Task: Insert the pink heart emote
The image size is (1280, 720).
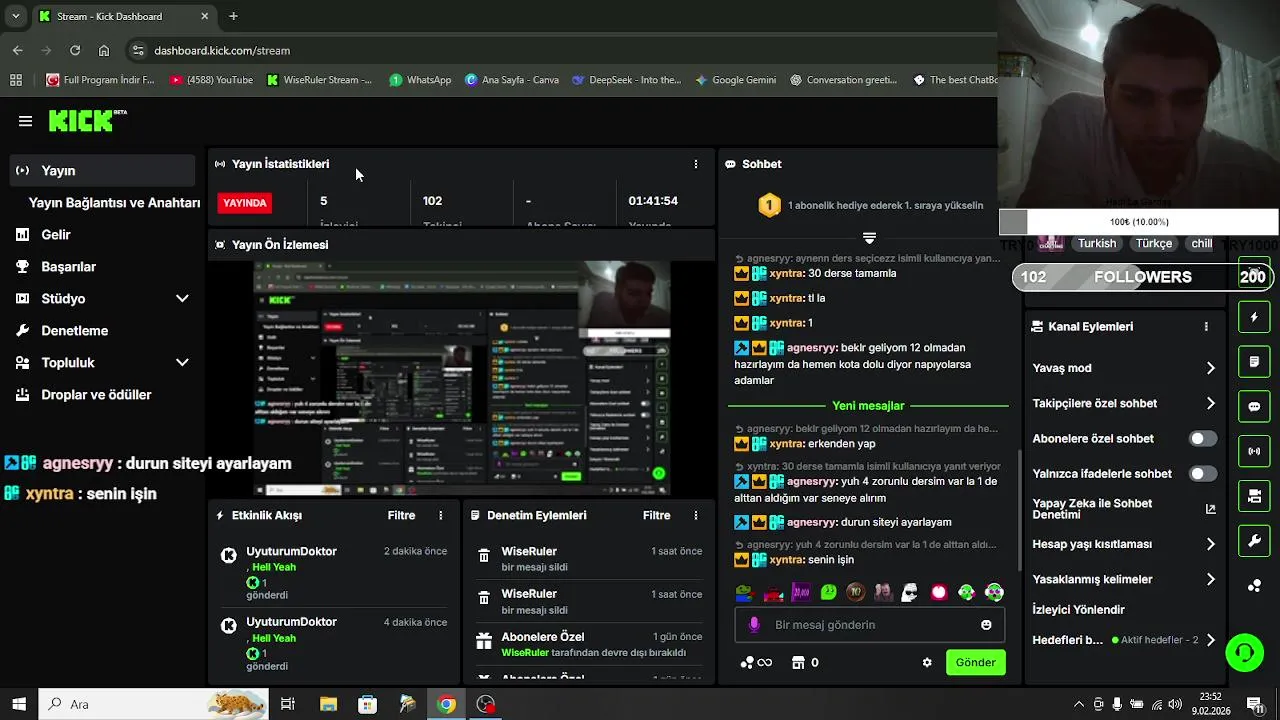Action: tap(938, 592)
